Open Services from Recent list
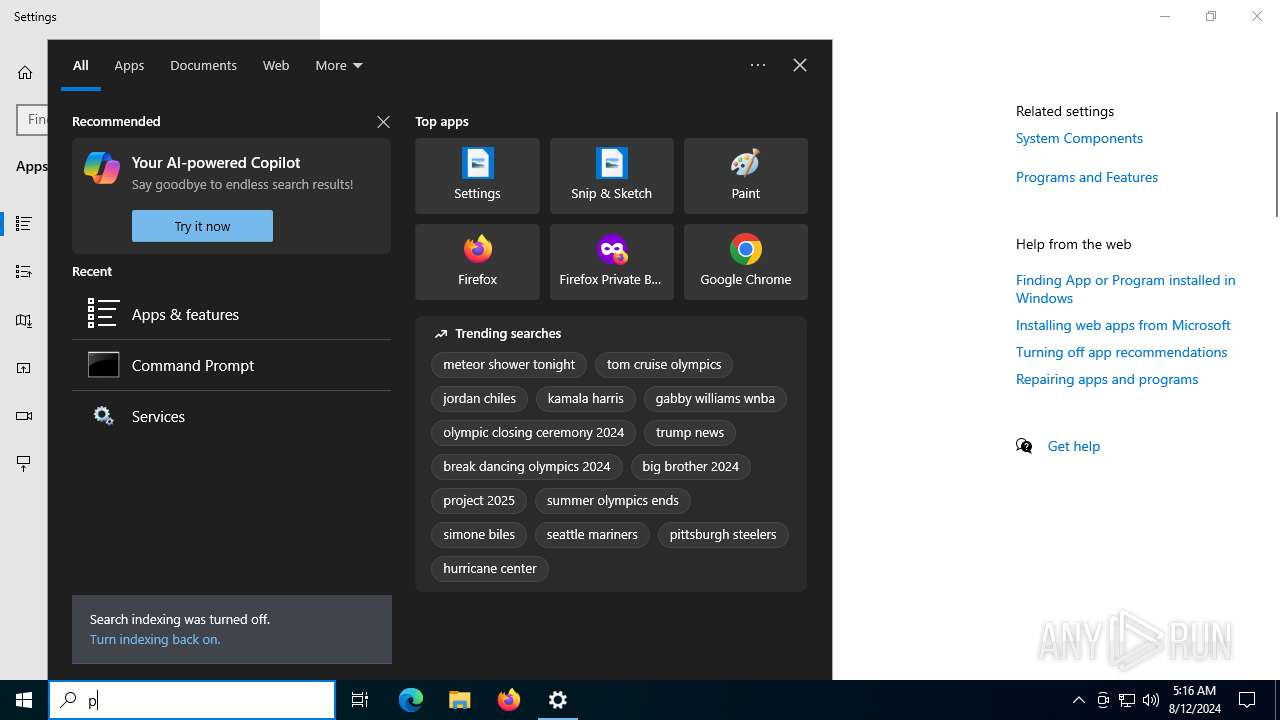The image size is (1280, 720). pos(231,416)
